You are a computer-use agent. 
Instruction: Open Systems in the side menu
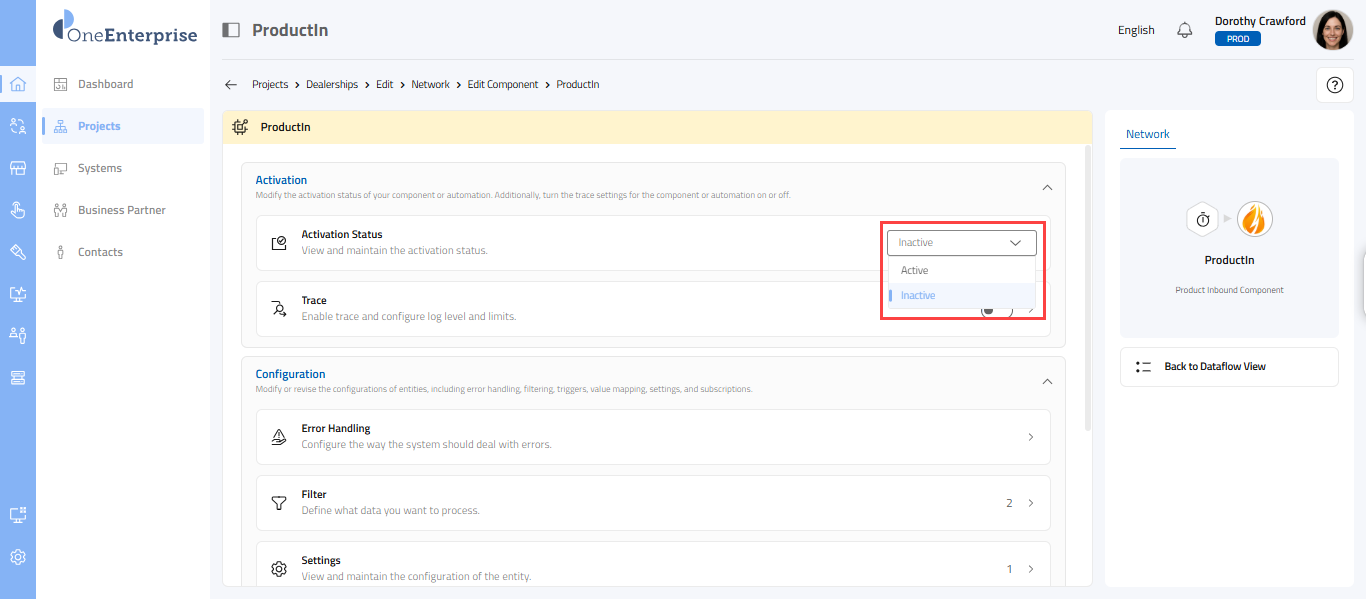coord(100,168)
